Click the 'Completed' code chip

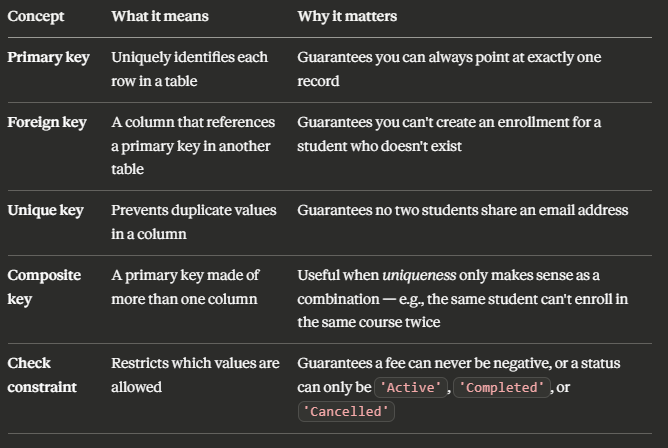coord(502,388)
